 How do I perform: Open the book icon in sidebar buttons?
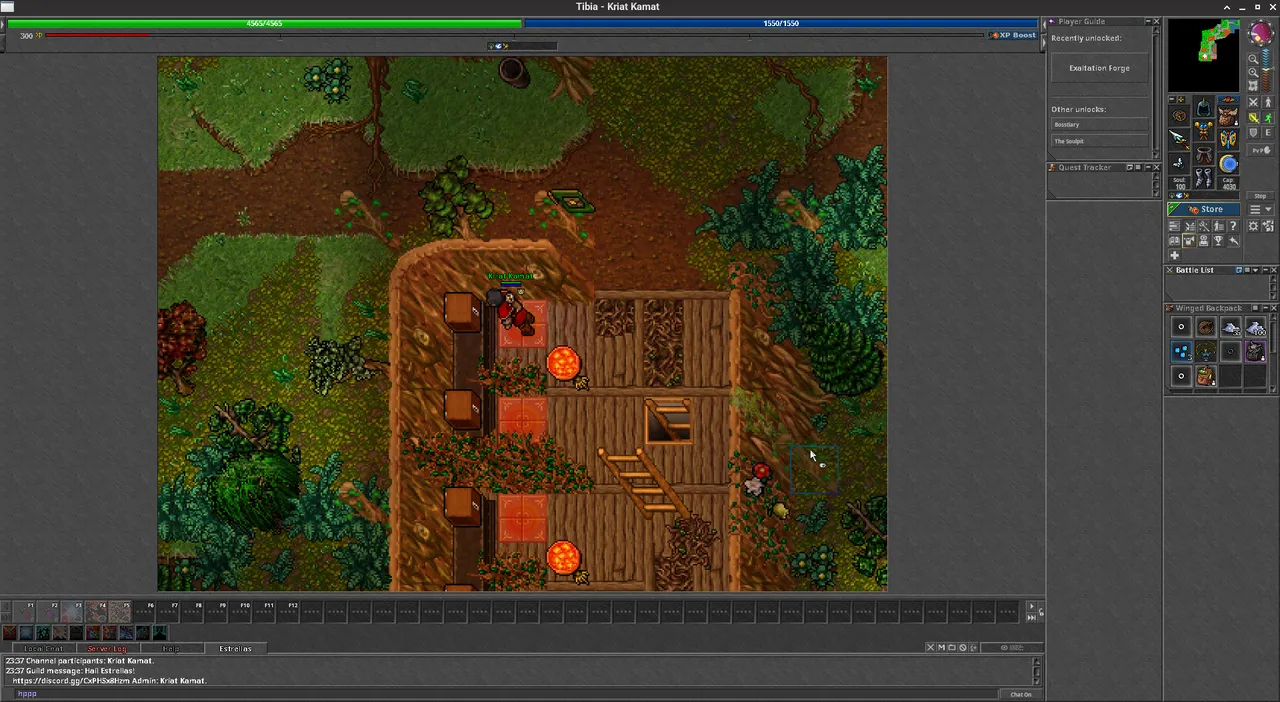tap(1174, 240)
